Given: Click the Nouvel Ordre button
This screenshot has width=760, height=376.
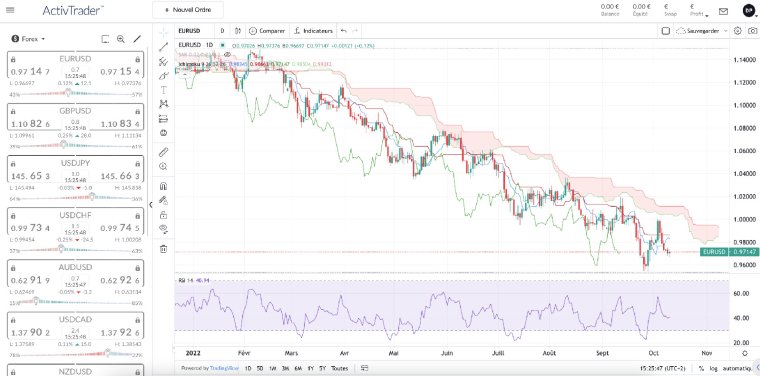Looking at the screenshot, I should click(x=188, y=10).
